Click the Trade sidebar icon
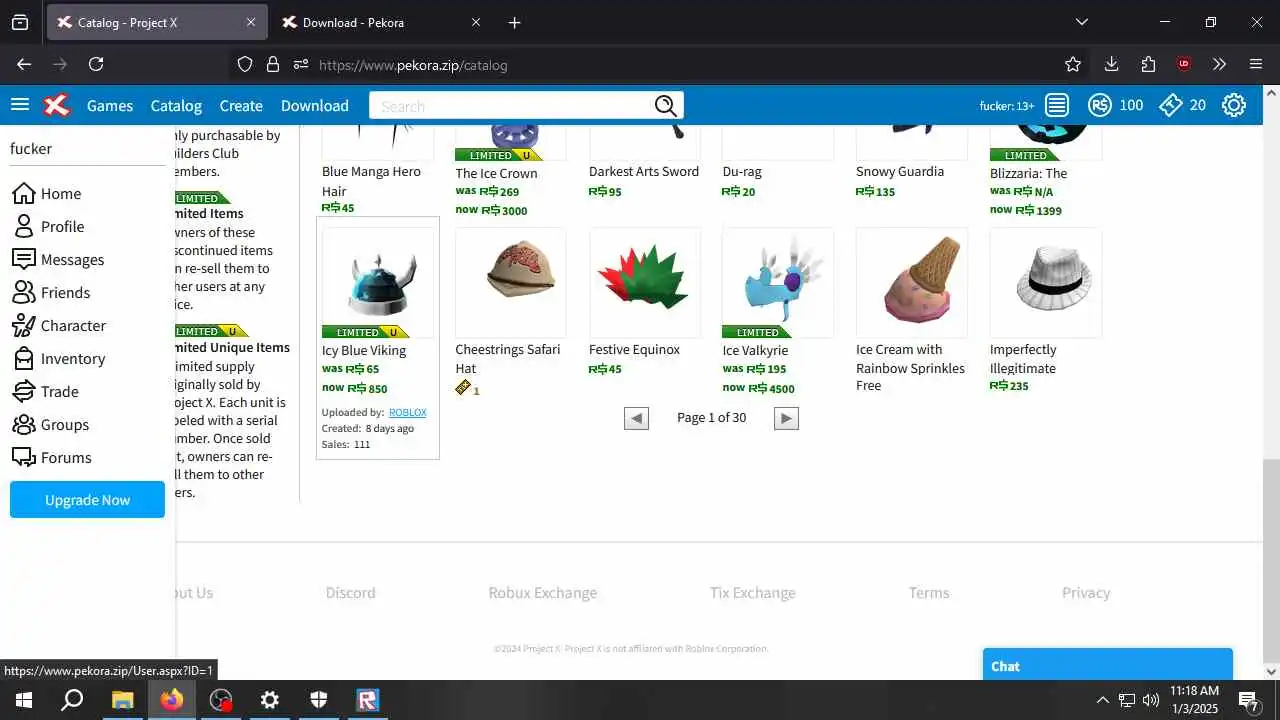Image resolution: width=1280 pixels, height=720 pixels. pos(24,391)
